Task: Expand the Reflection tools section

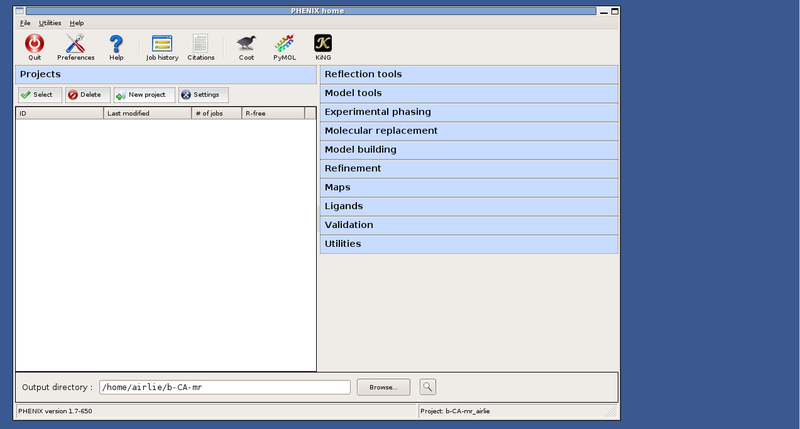Action: point(469,75)
